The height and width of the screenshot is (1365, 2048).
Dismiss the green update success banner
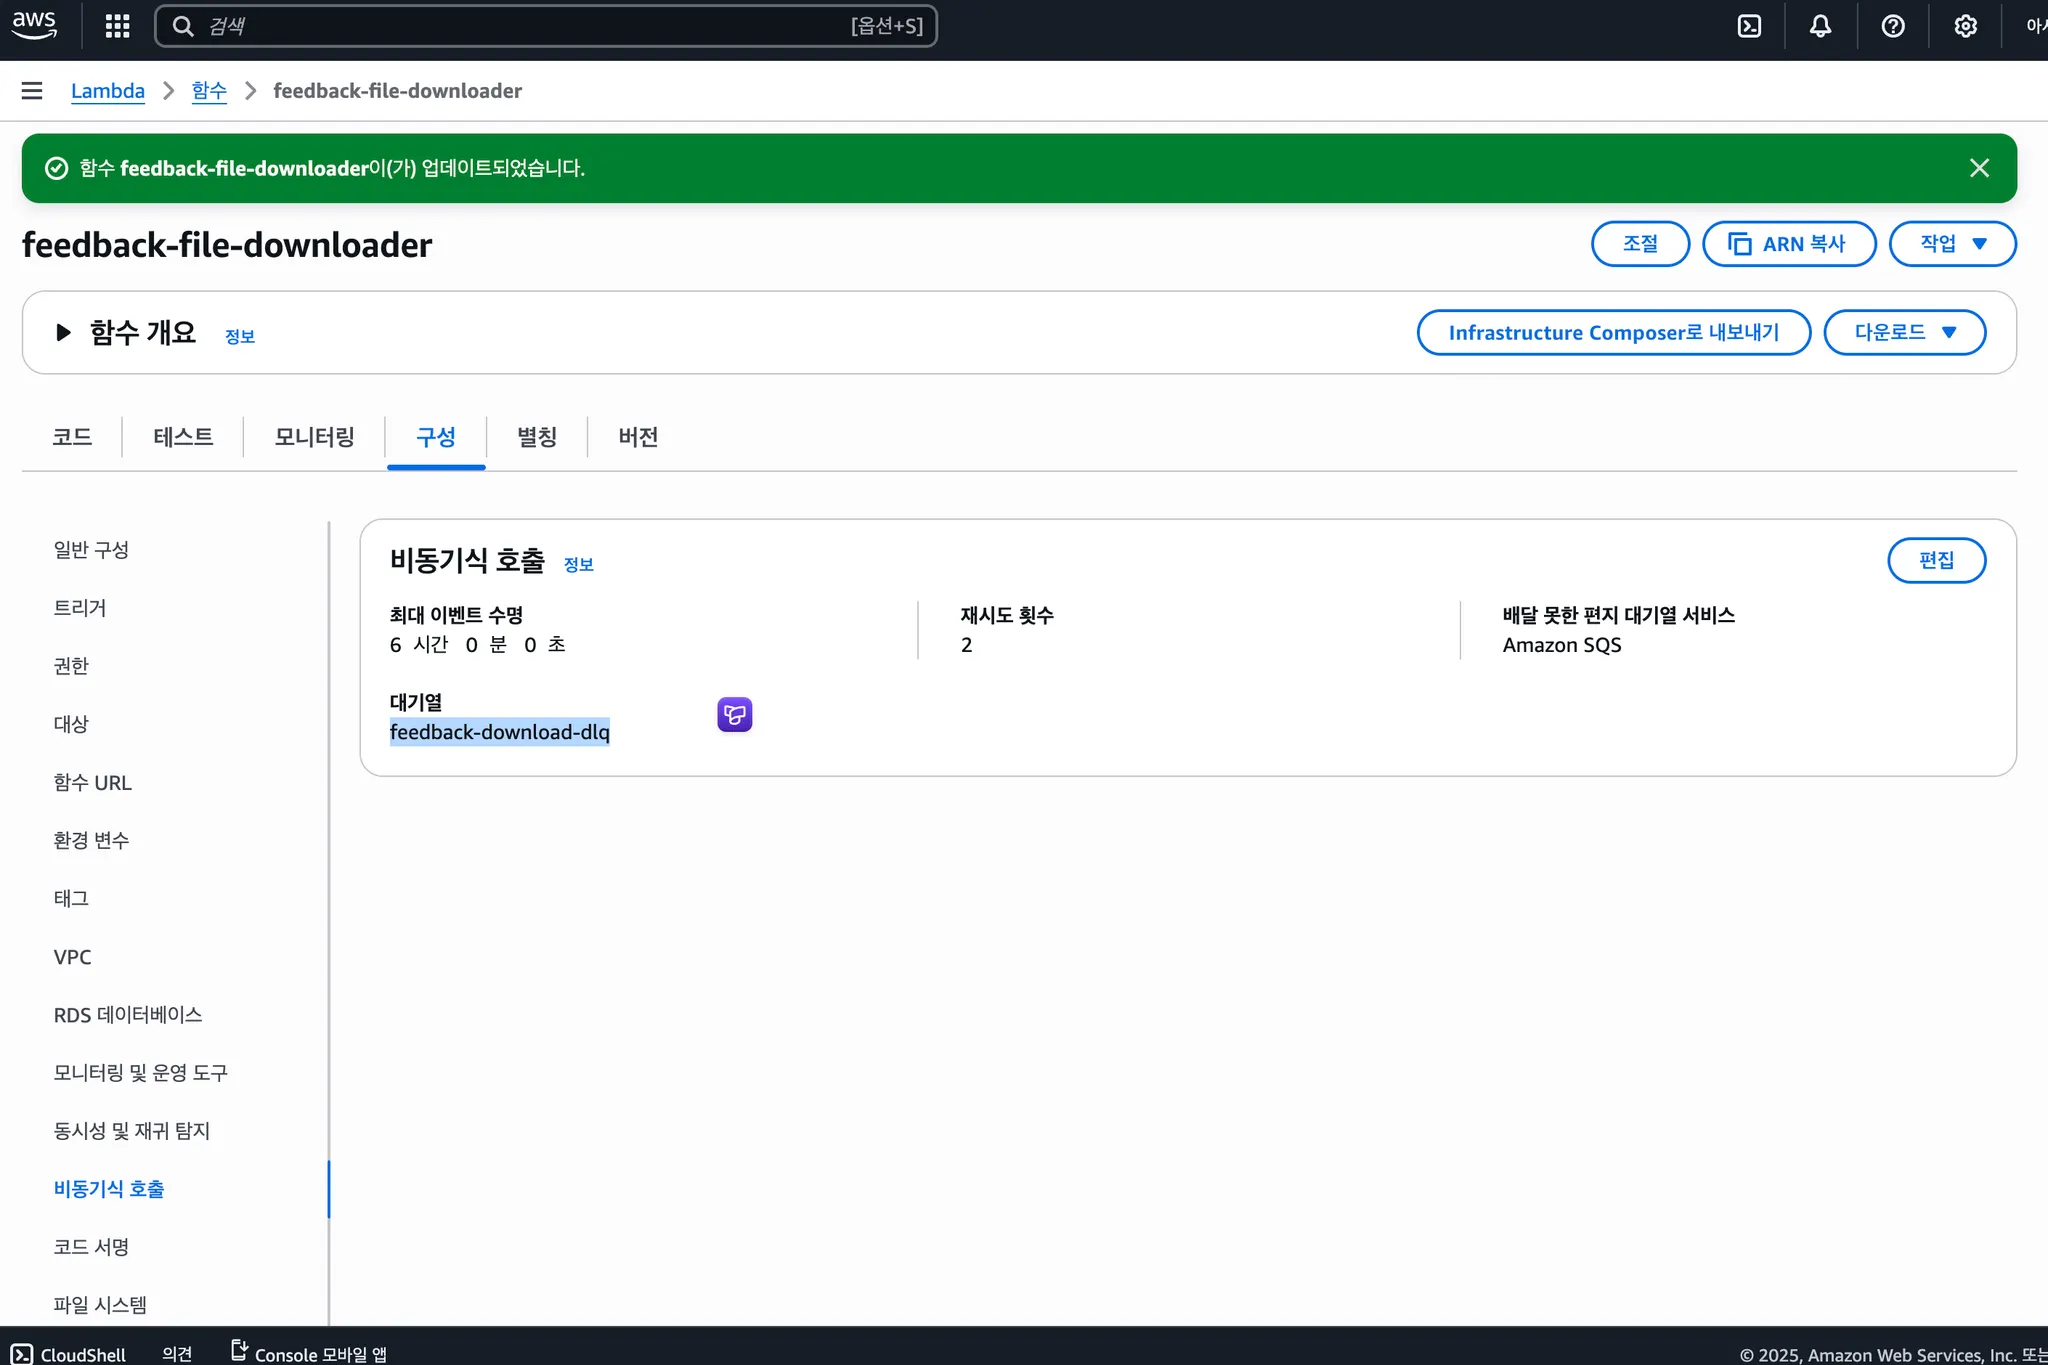click(x=1978, y=168)
